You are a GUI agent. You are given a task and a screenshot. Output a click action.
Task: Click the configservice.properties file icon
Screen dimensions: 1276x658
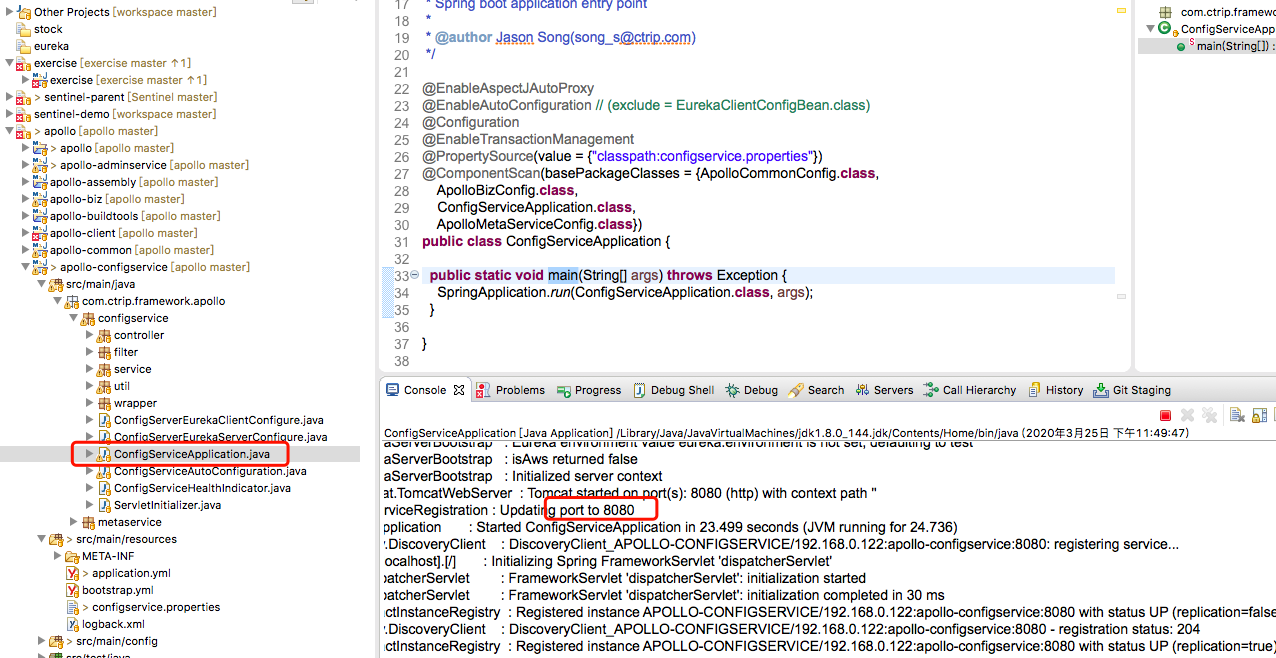click(x=72, y=607)
